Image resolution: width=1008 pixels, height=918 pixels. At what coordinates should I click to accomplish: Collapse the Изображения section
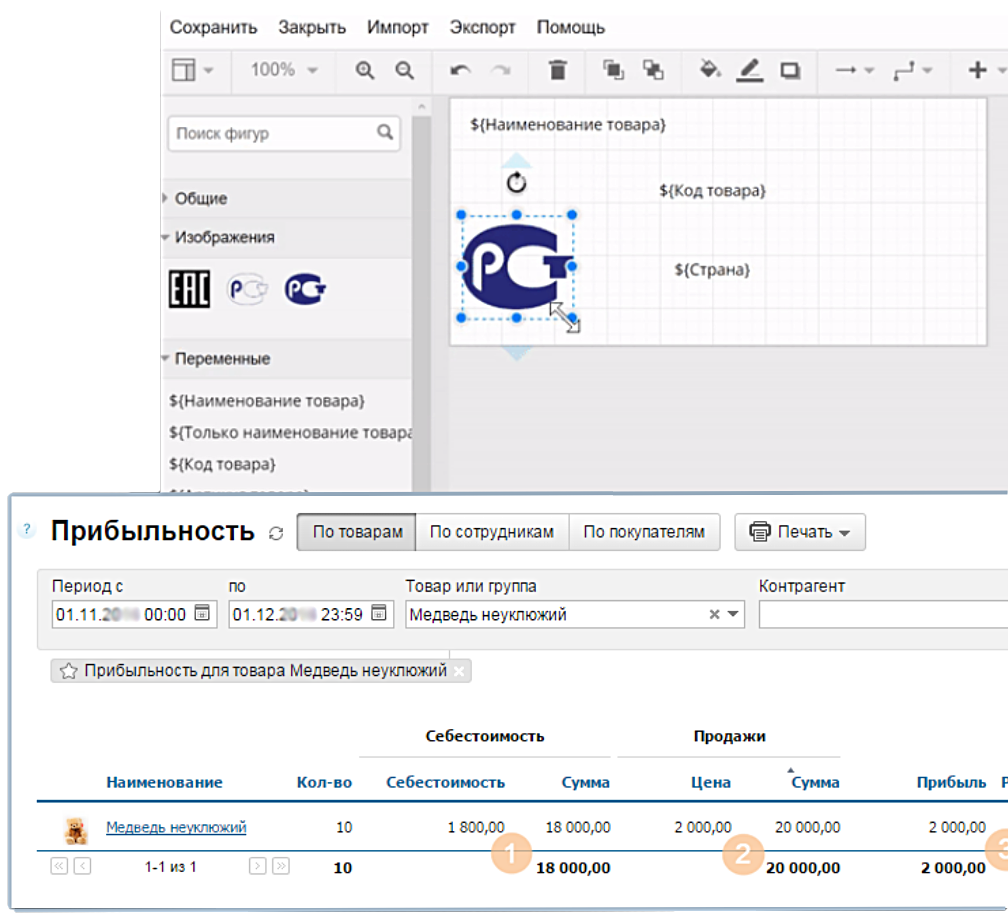224,237
